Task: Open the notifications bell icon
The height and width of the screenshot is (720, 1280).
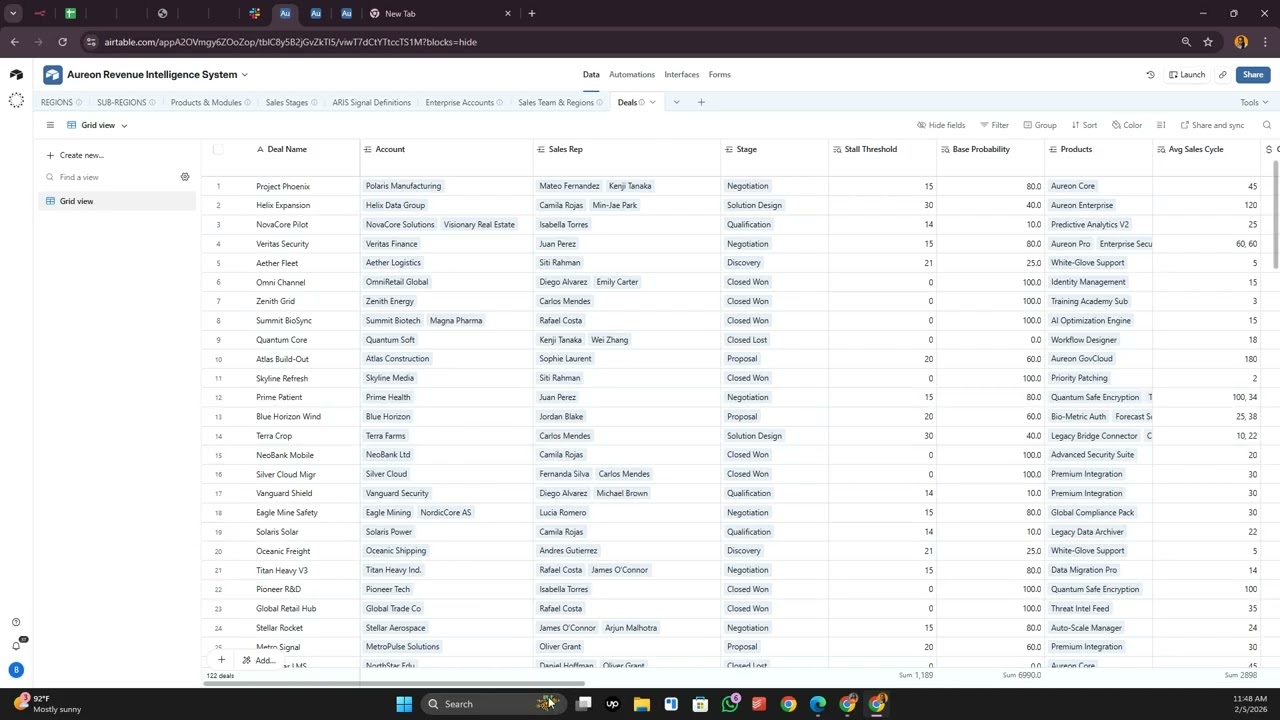Action: click(16, 645)
